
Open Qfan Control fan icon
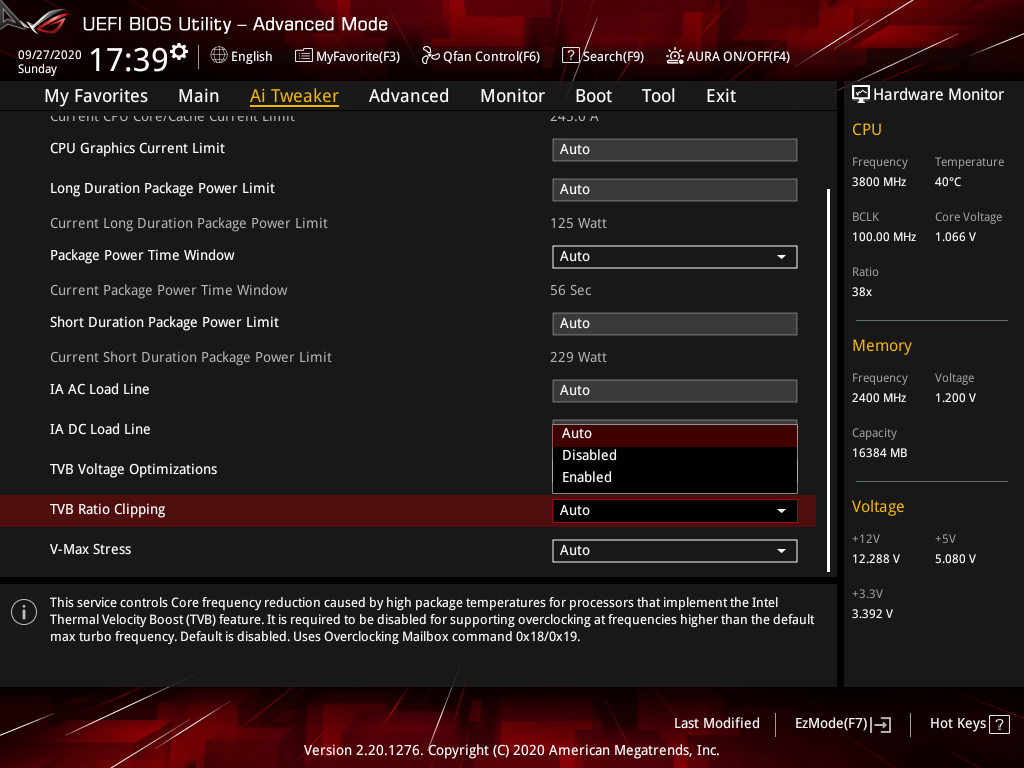tap(430, 56)
